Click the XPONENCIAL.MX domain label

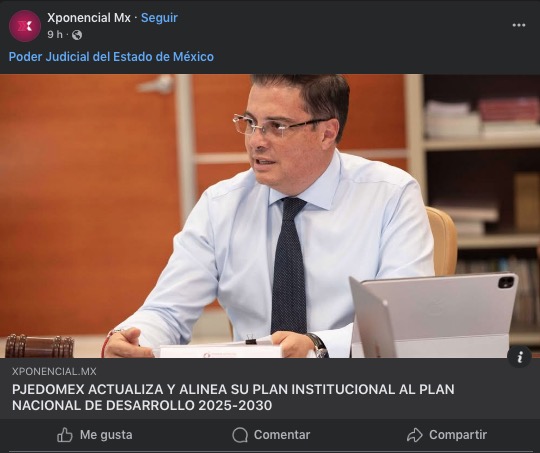tap(54, 371)
